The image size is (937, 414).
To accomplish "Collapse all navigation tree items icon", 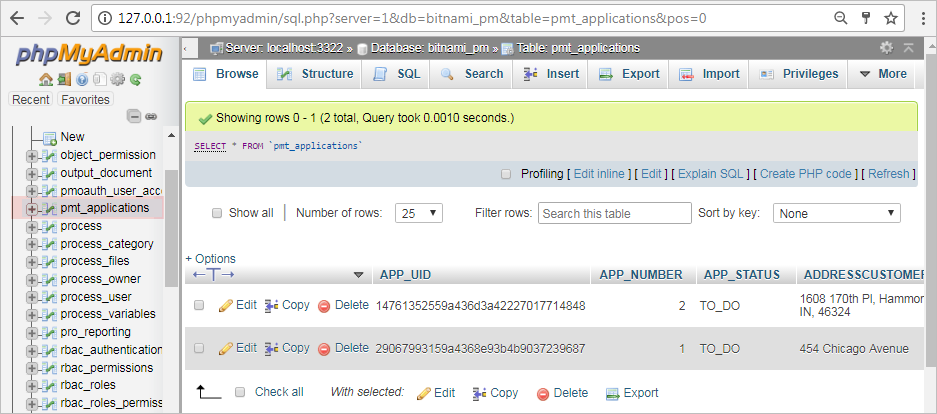I will pyautogui.click(x=134, y=117).
